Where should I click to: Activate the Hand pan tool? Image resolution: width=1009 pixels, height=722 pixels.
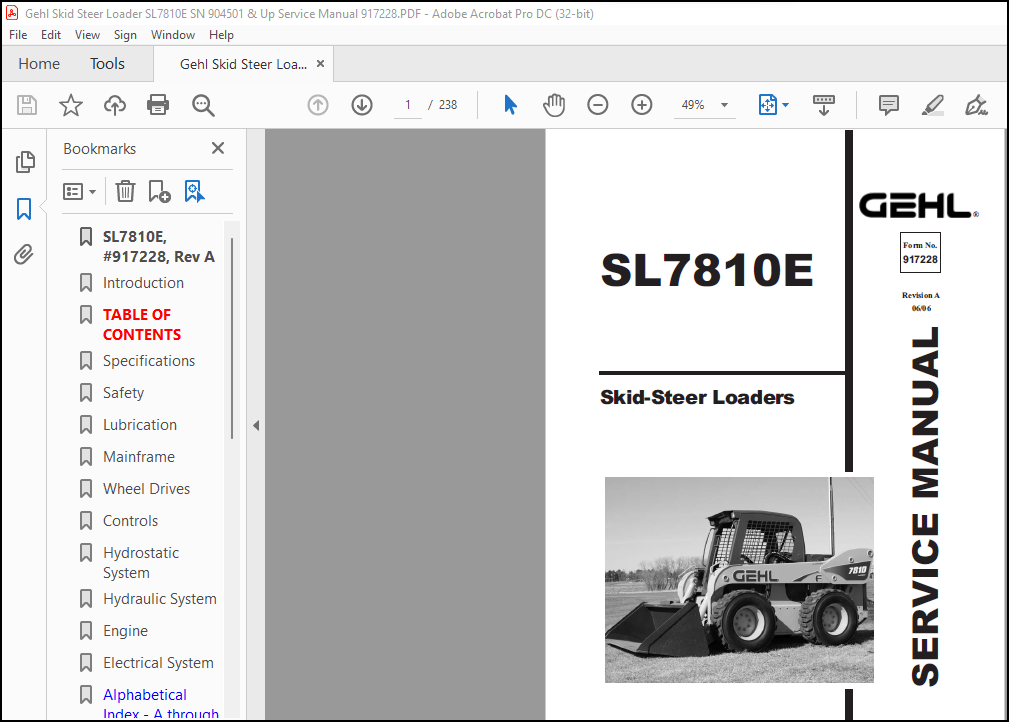pos(553,105)
